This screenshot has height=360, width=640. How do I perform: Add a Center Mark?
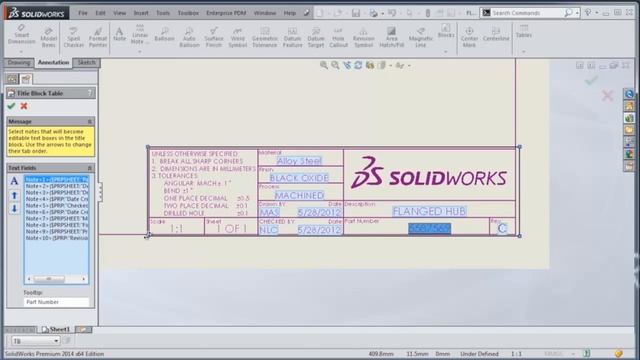click(469, 38)
